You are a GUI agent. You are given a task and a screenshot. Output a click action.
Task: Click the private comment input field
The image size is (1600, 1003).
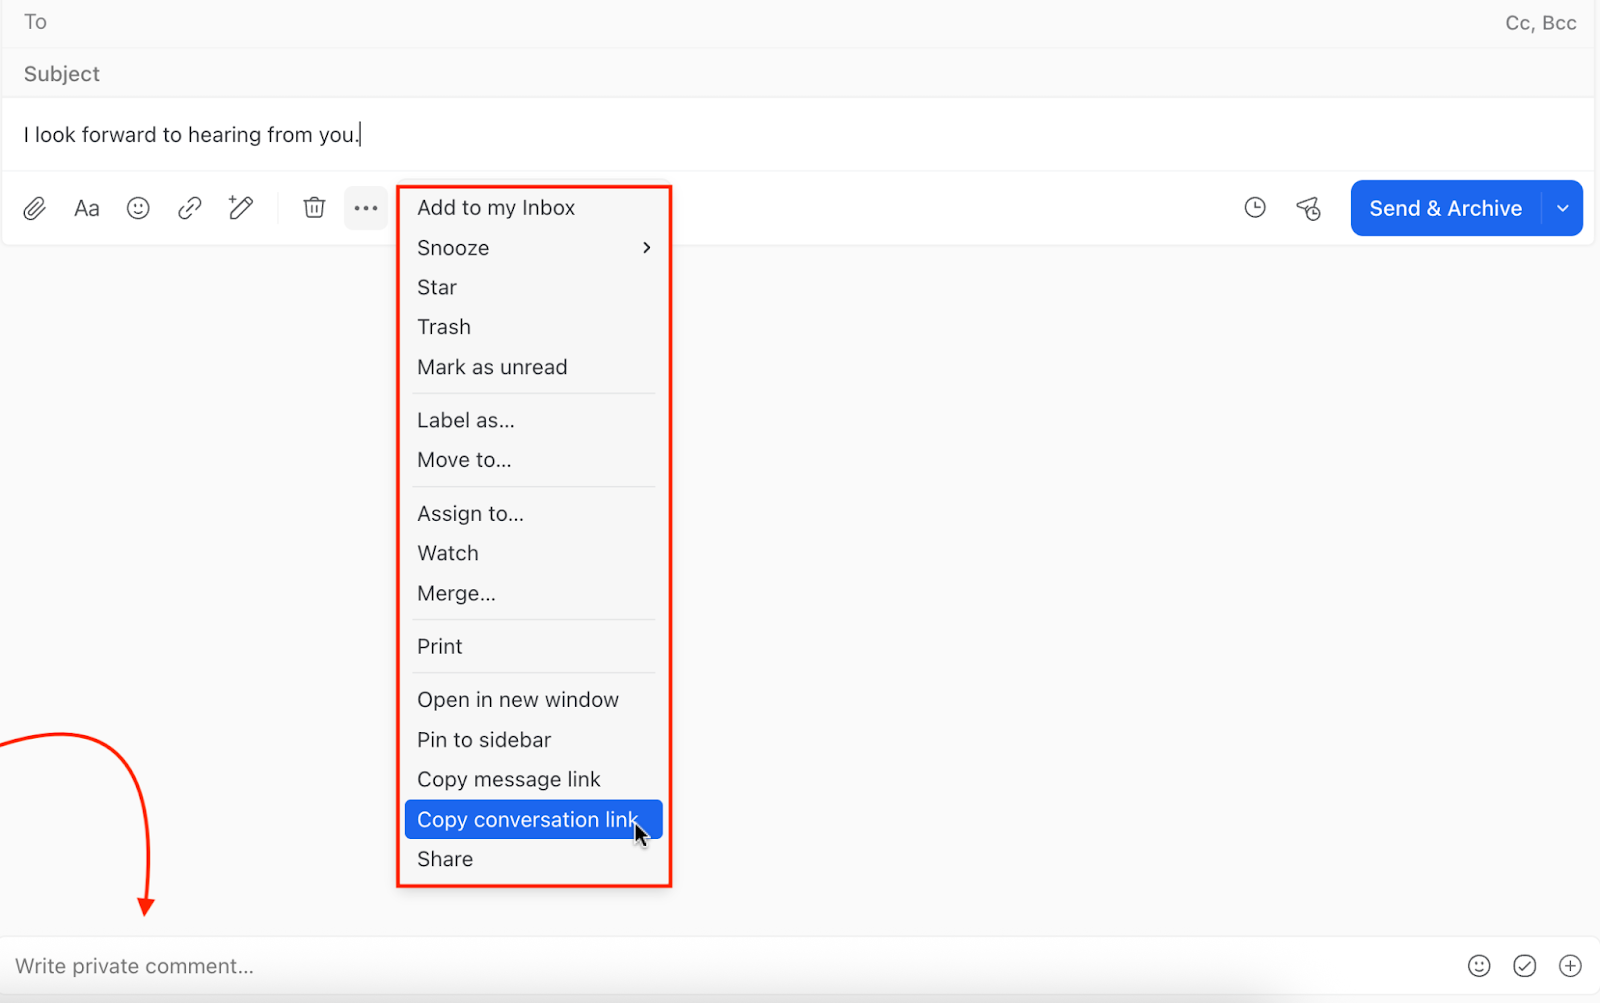click(x=400, y=966)
